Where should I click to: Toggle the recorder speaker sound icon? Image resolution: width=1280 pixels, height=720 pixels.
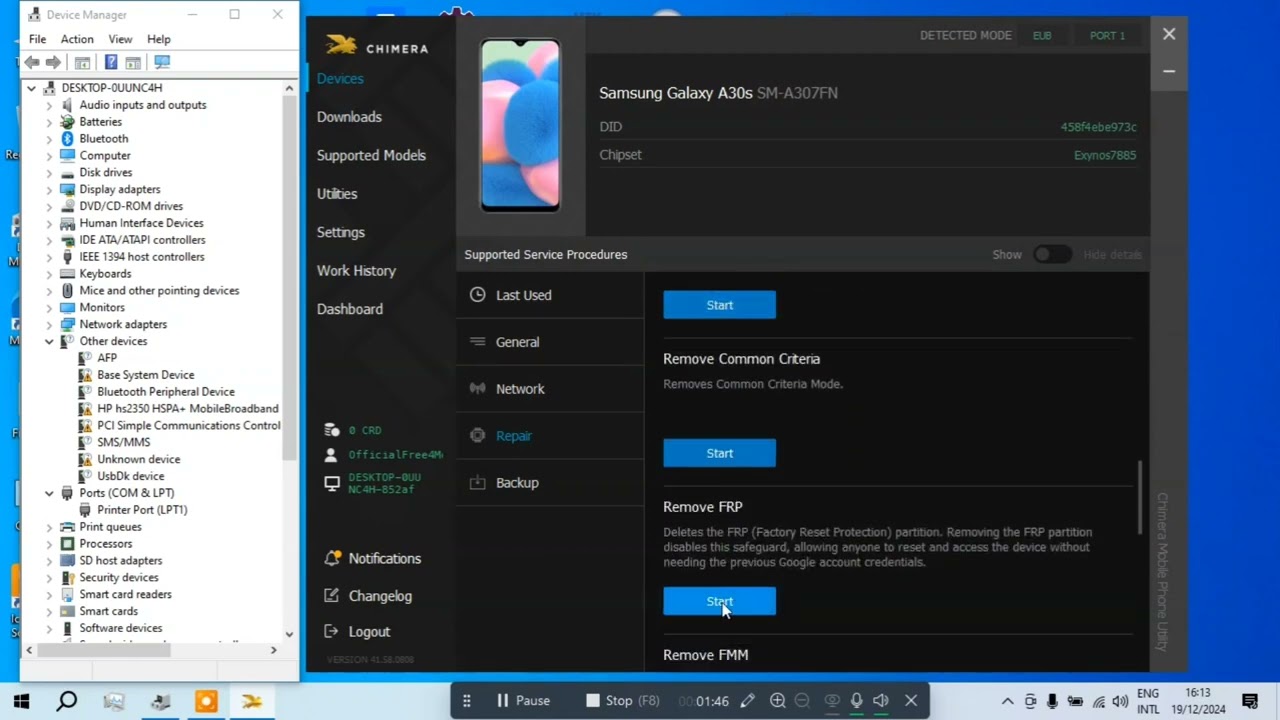click(x=881, y=701)
